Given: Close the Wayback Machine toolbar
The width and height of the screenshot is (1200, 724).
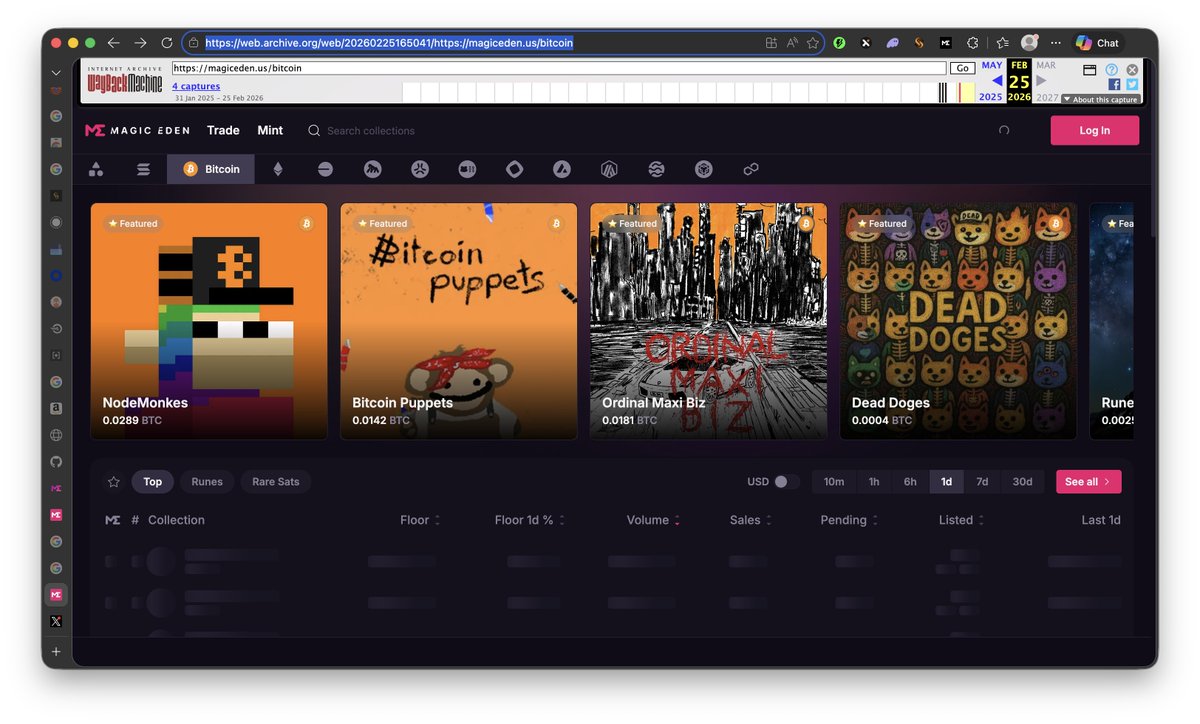Looking at the screenshot, I should (1132, 70).
